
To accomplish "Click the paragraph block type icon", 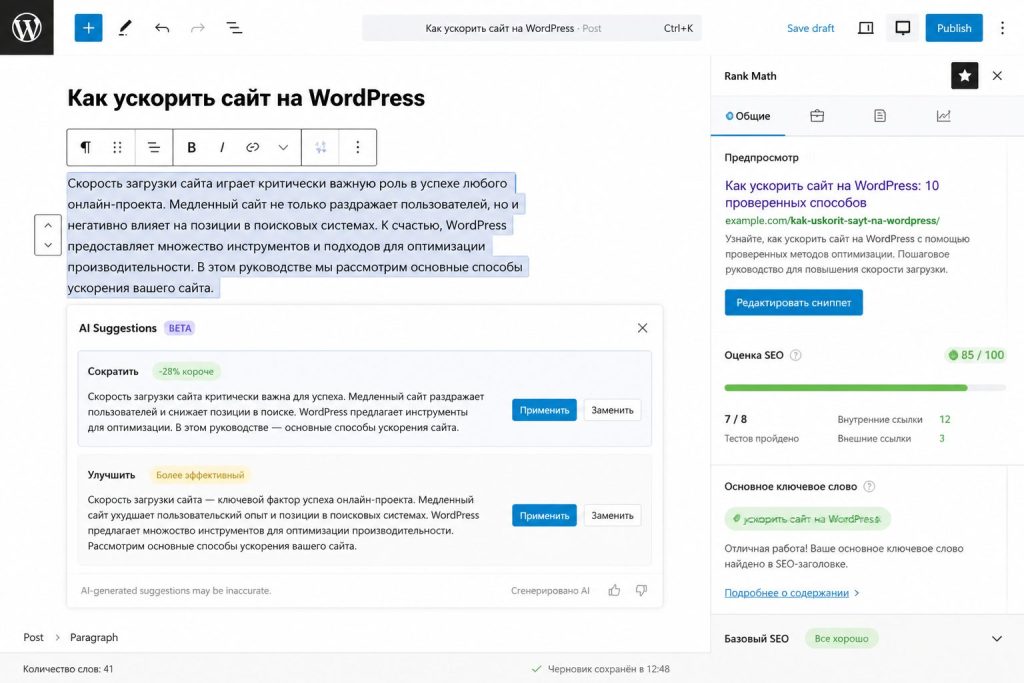I will (86, 147).
